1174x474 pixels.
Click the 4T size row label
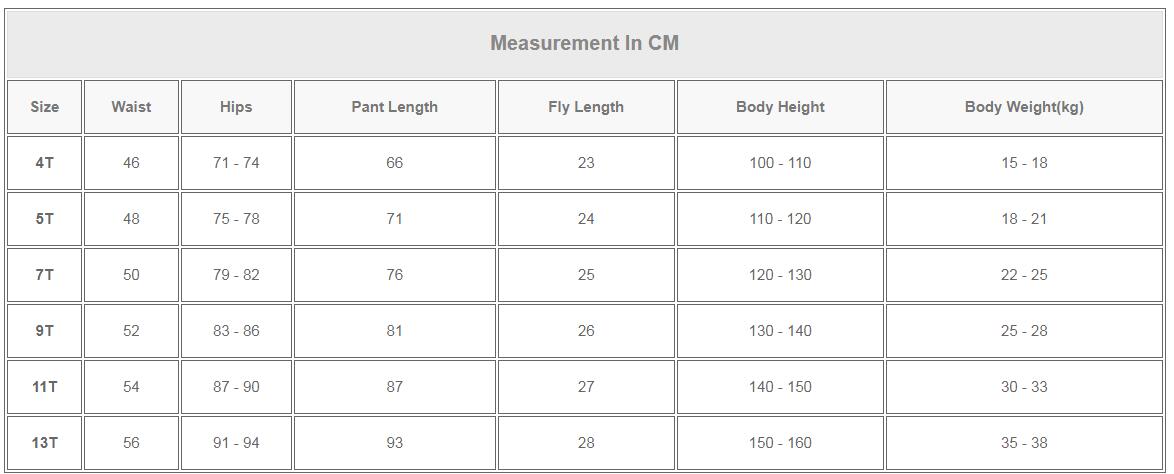pyautogui.click(x=45, y=163)
